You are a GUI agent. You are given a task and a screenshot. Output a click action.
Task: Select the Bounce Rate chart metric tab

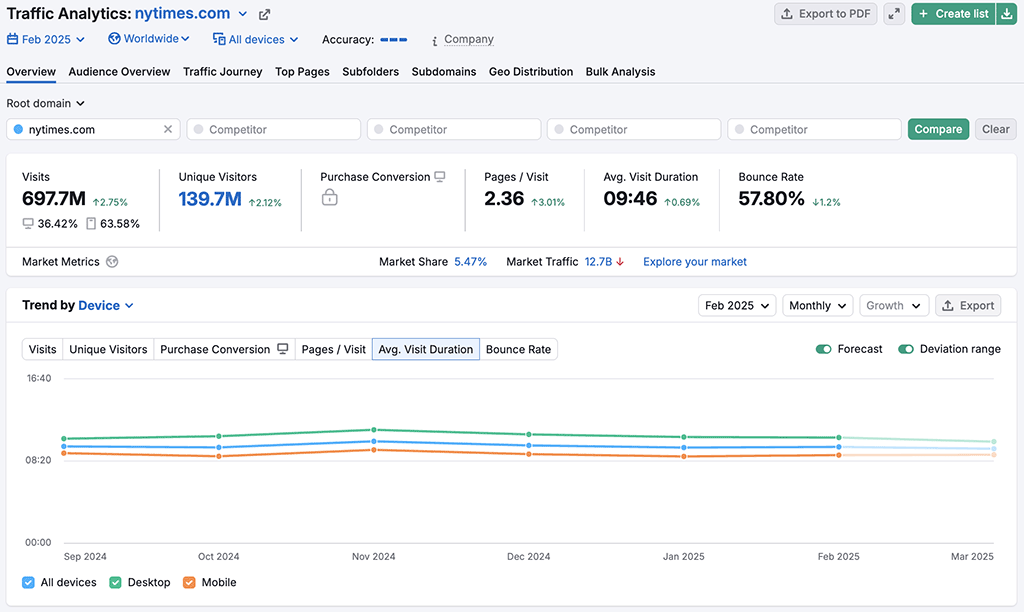(x=519, y=349)
